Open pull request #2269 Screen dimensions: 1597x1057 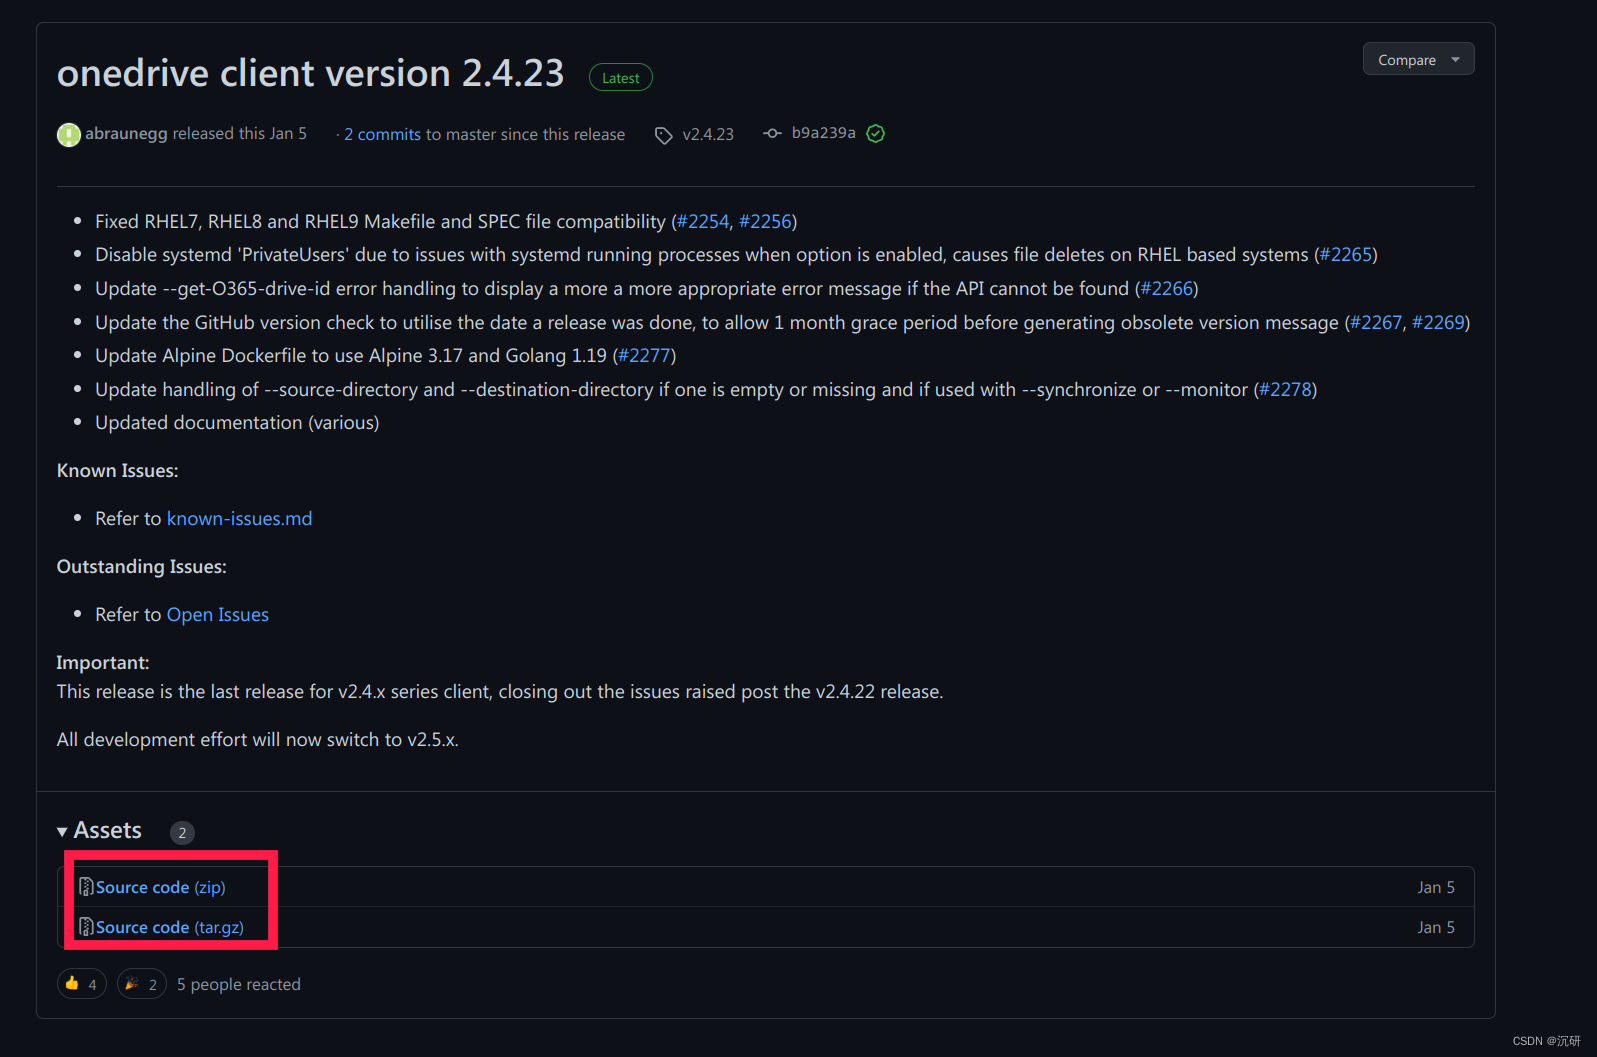click(1438, 323)
